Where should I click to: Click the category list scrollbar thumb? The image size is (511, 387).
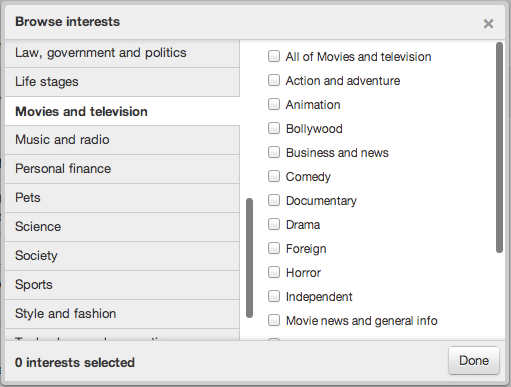(x=249, y=258)
